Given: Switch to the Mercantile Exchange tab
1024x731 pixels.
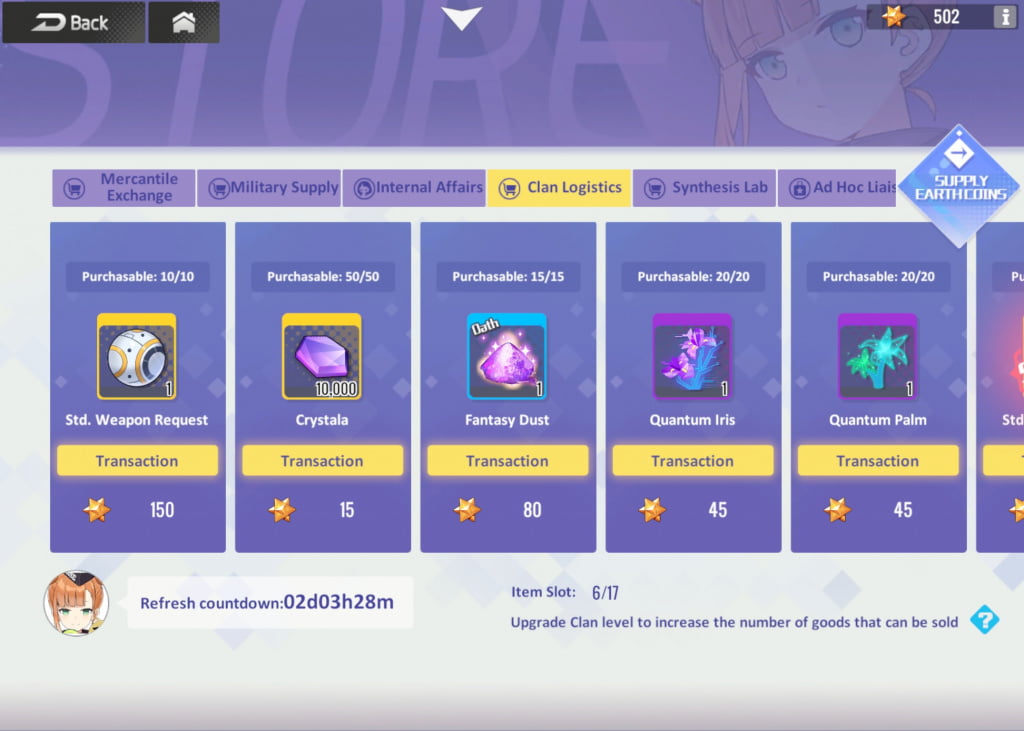Looking at the screenshot, I should (x=123, y=188).
